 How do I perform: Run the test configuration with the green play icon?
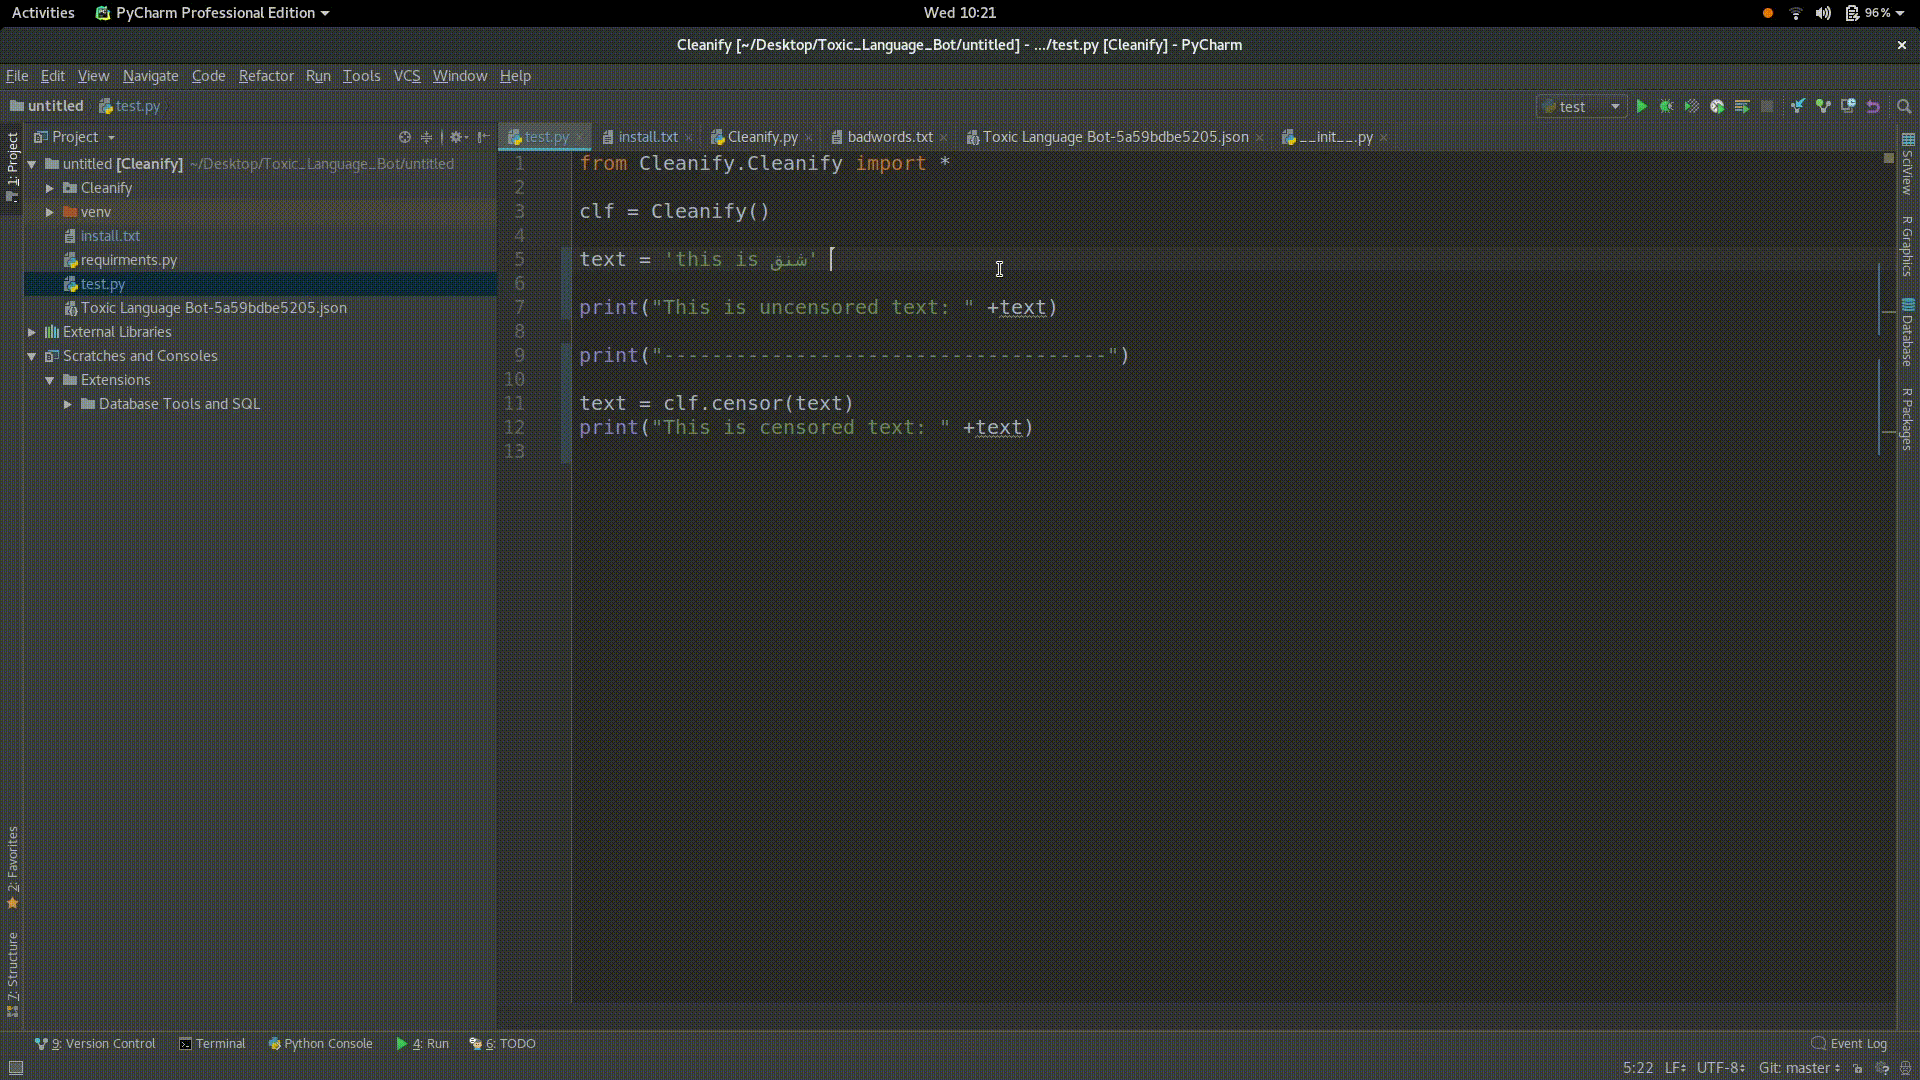[1641, 106]
